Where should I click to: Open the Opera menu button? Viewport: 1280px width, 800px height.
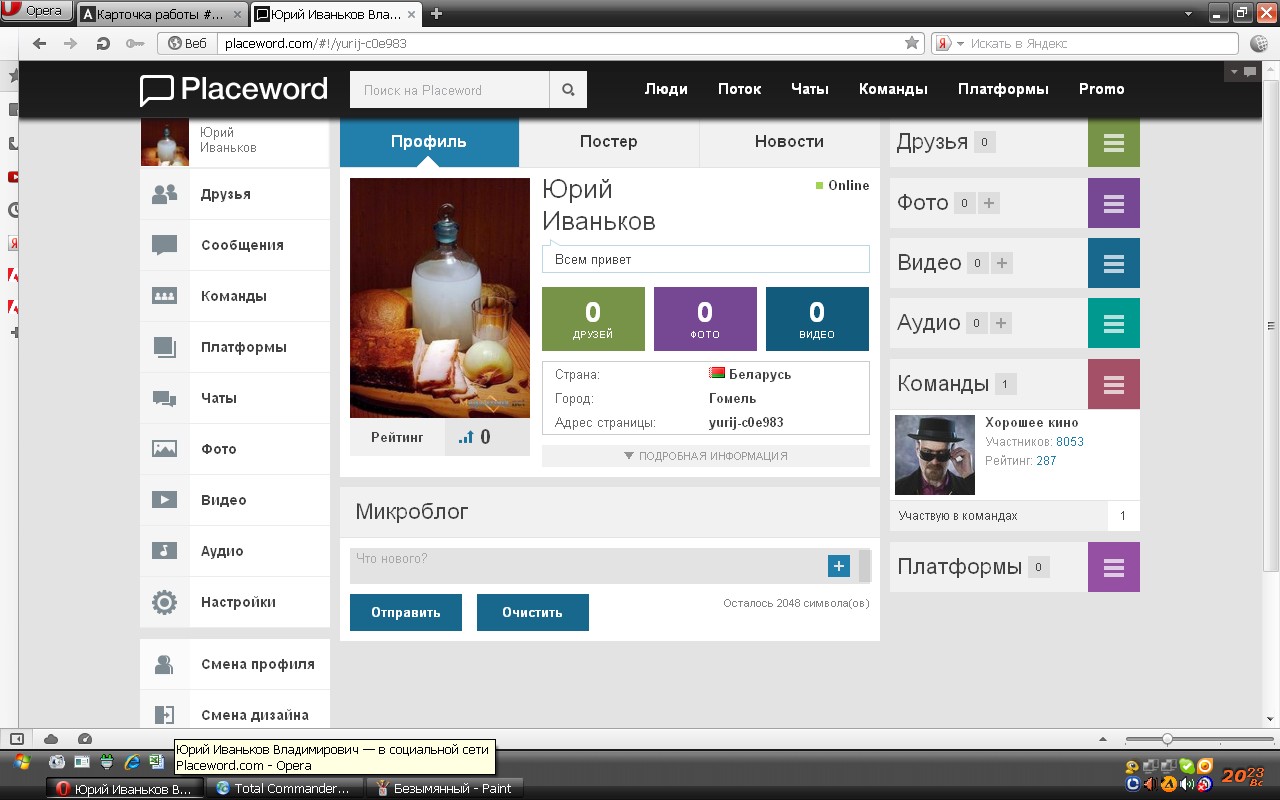coord(37,12)
